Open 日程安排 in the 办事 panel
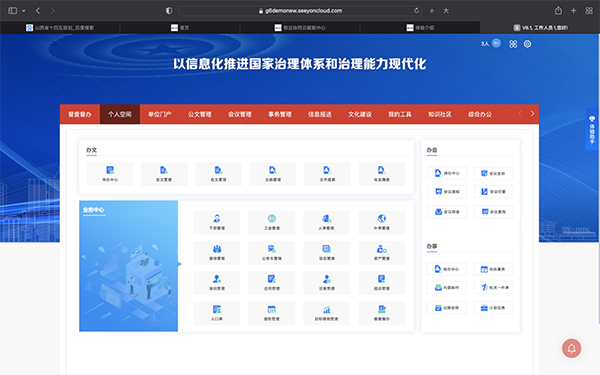This screenshot has height=375, width=600. click(x=447, y=308)
